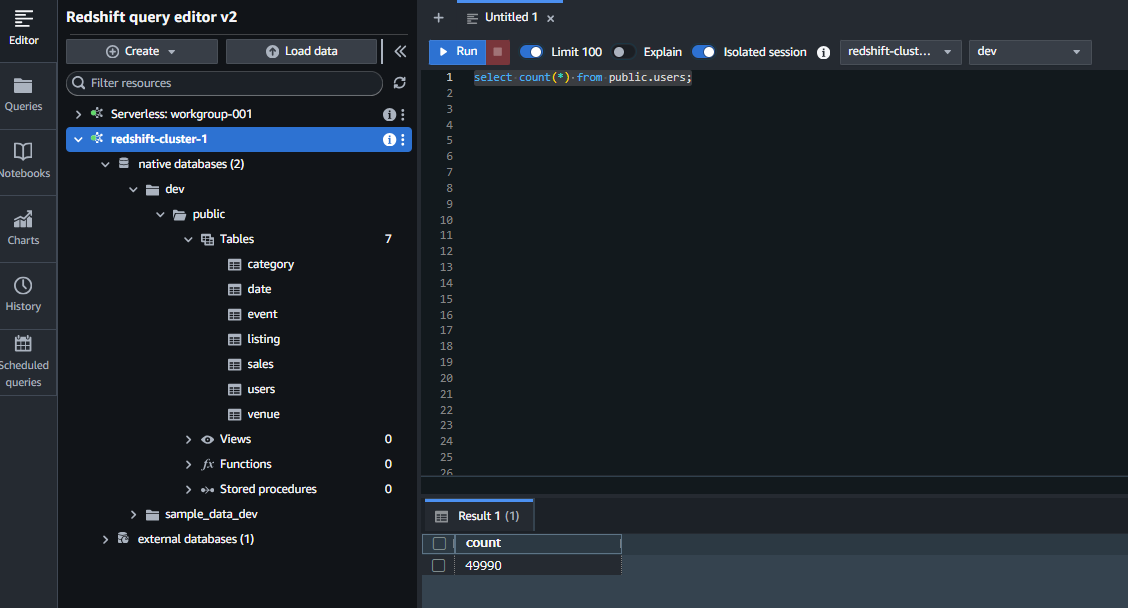Refresh the resource tree

pos(399,83)
